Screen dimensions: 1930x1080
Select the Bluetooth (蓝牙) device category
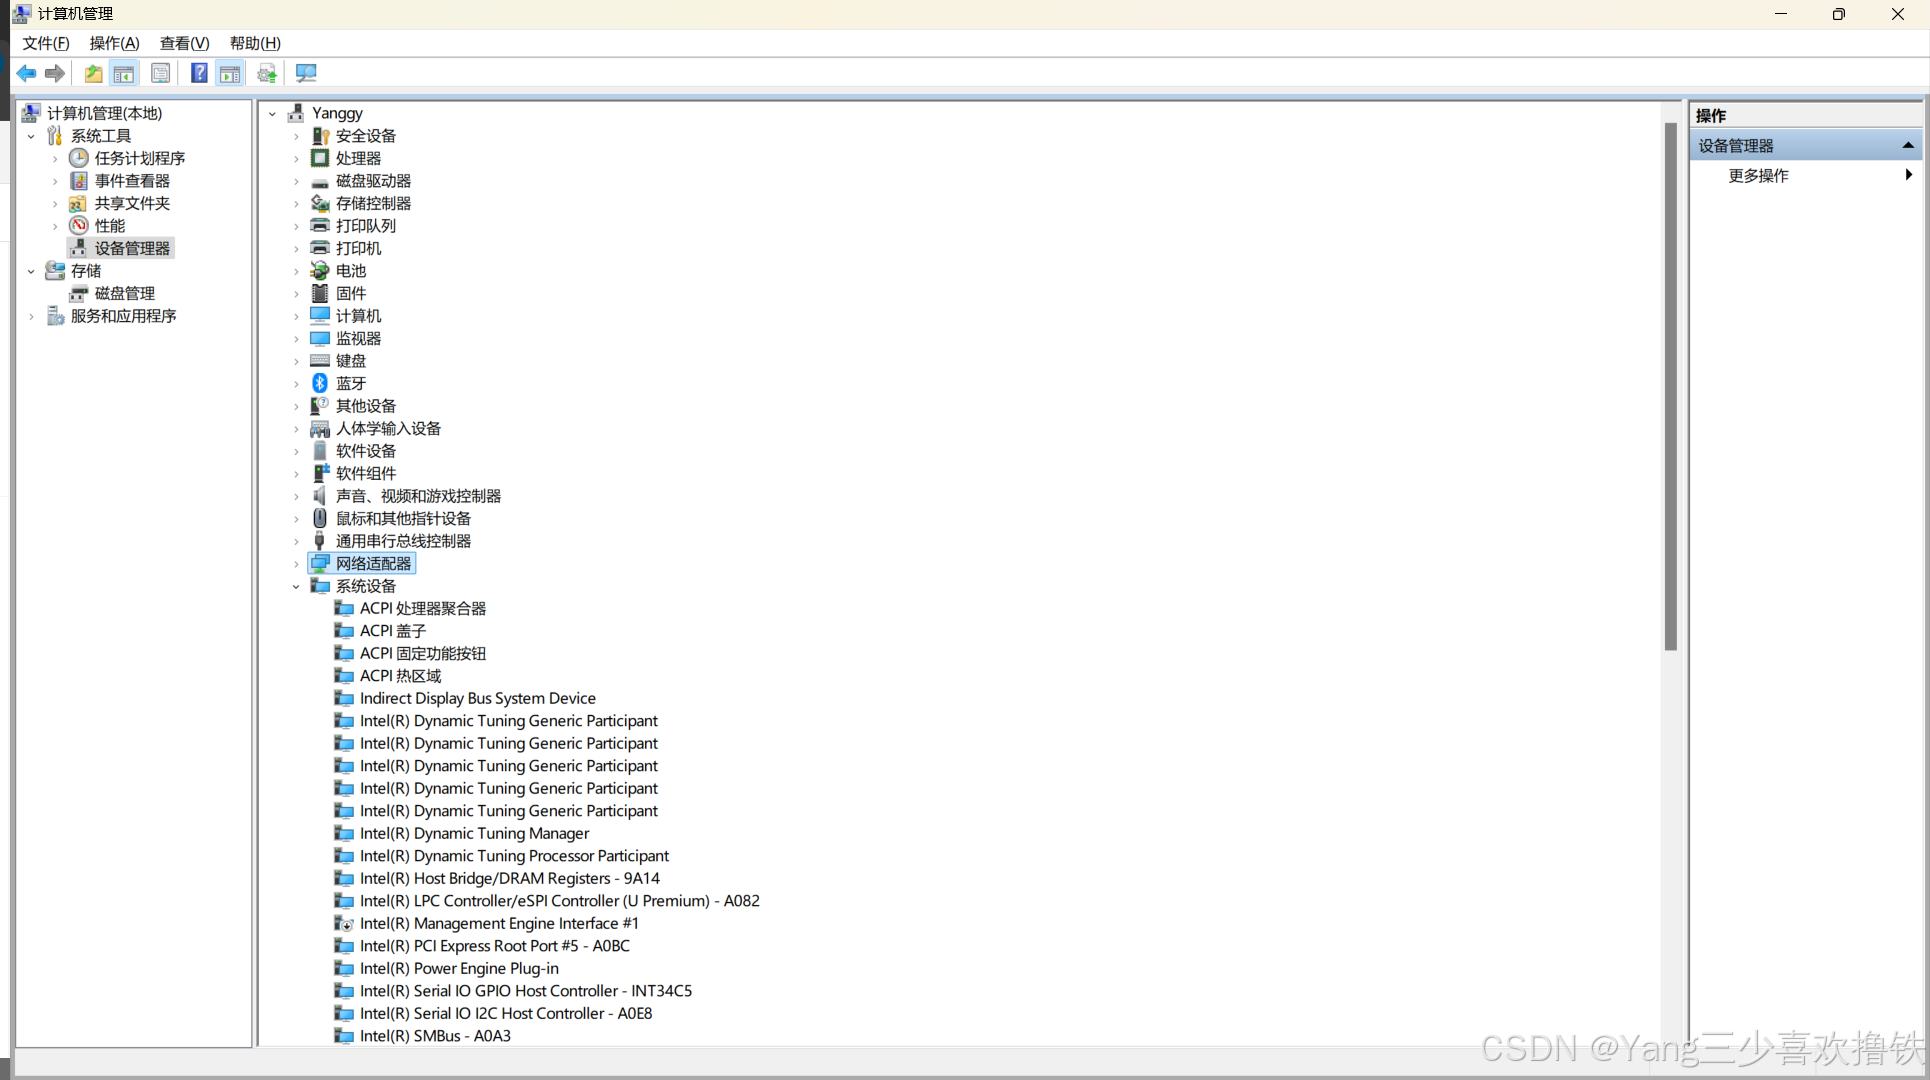pos(350,383)
